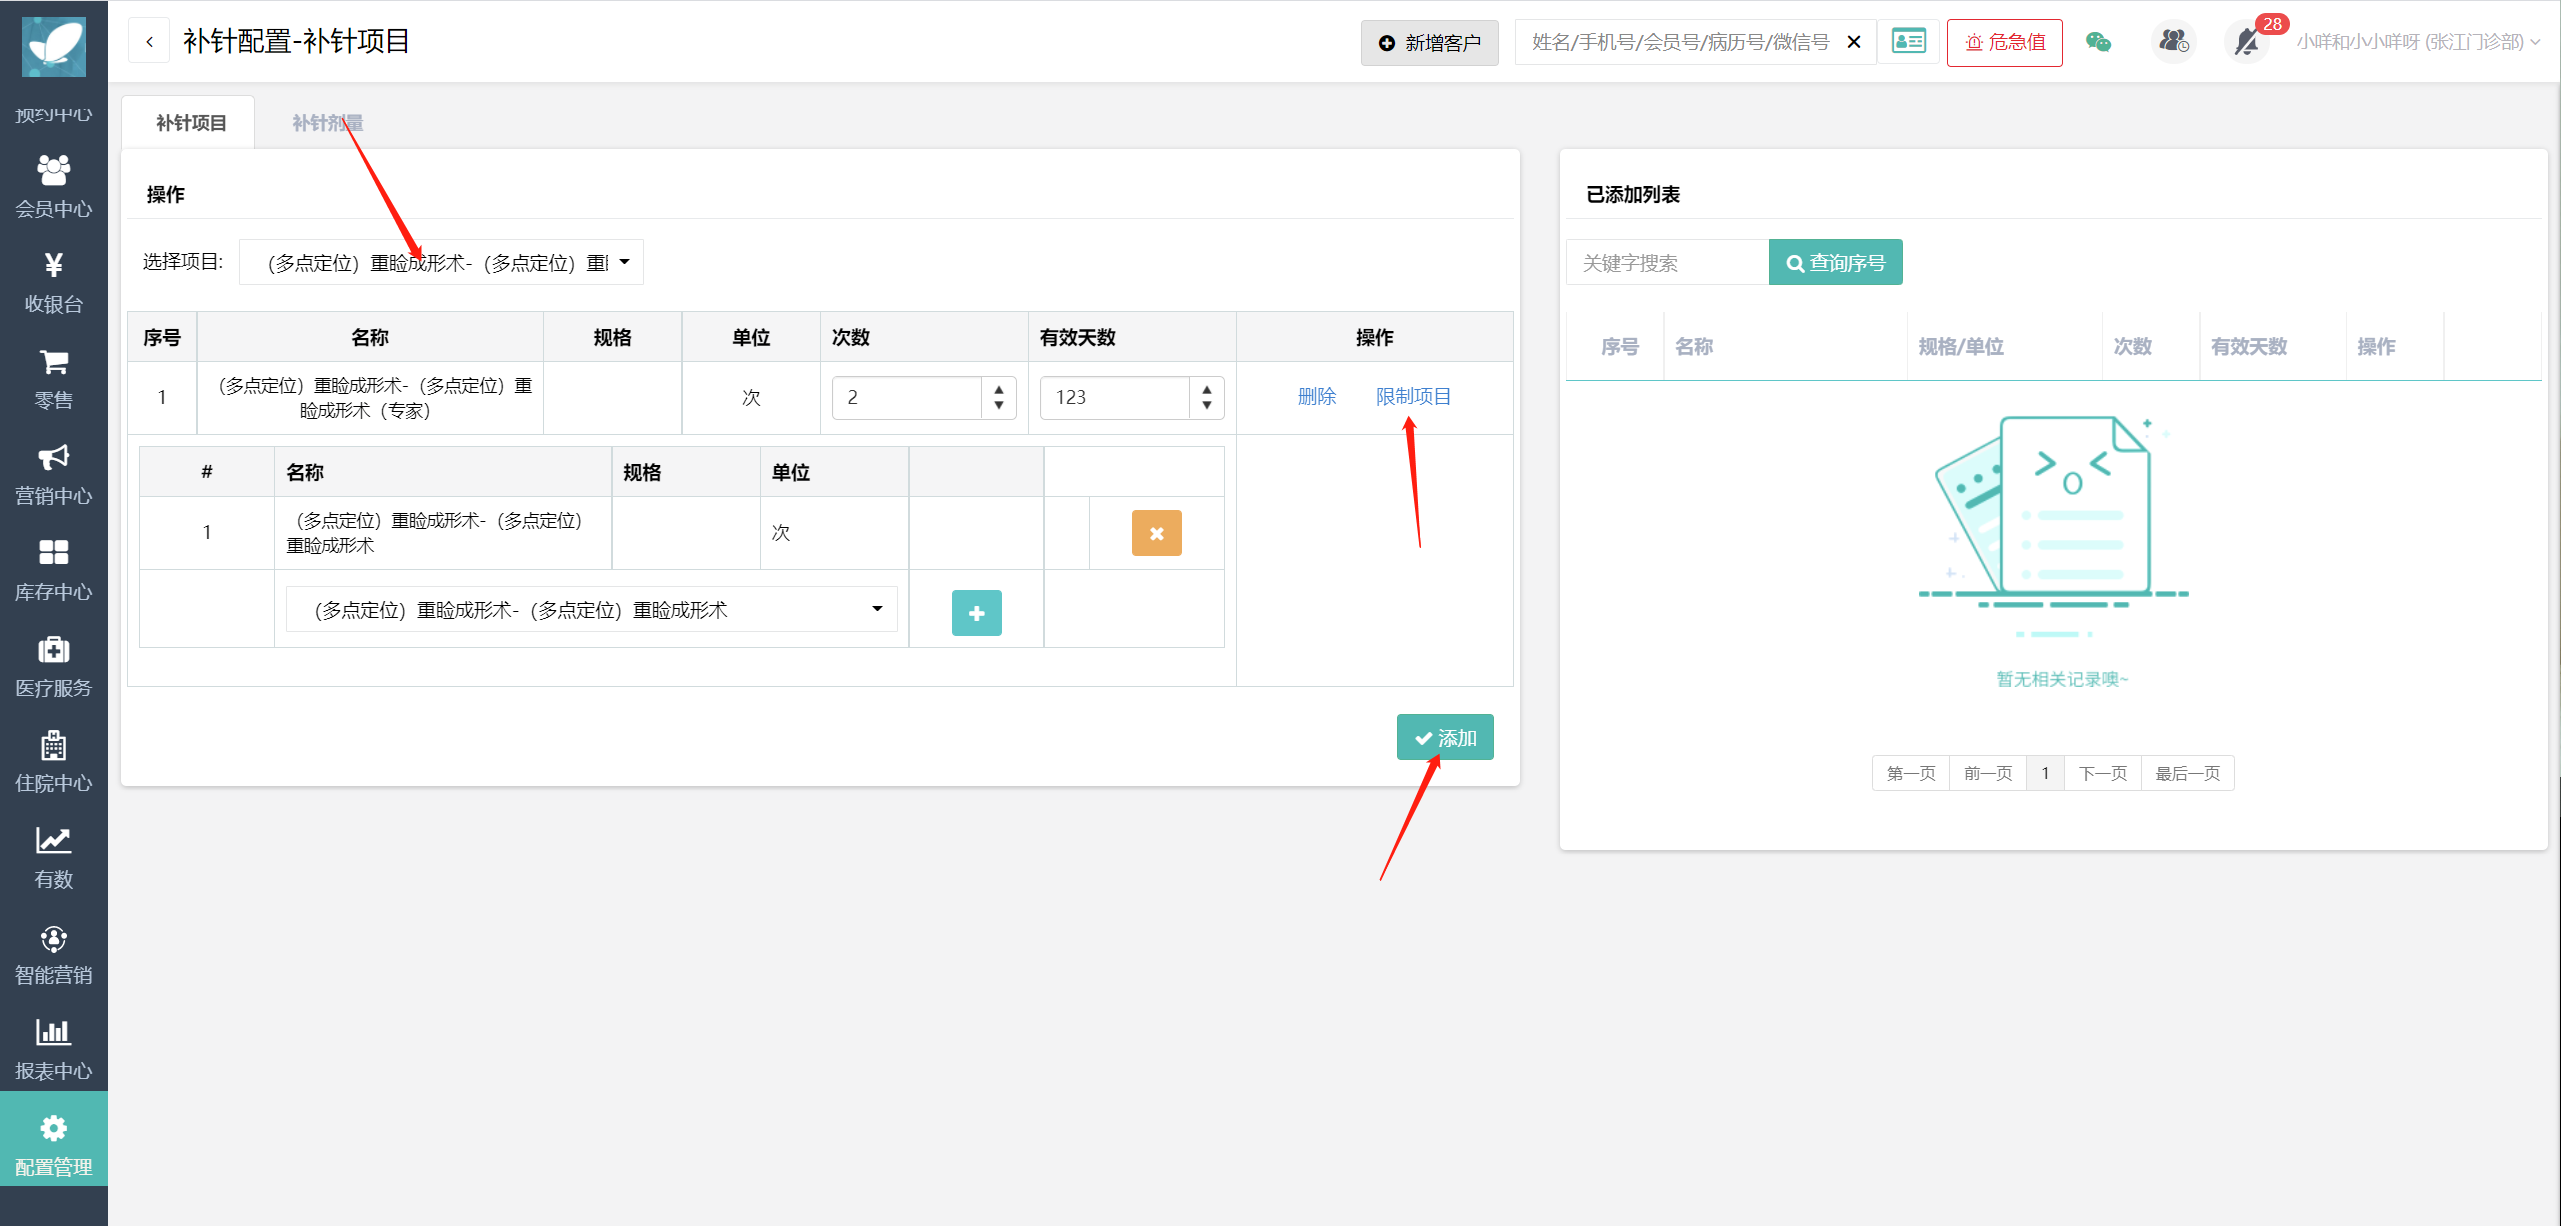Open the 智能营销 section
This screenshot has height=1226, width=2561.
pyautogui.click(x=54, y=954)
